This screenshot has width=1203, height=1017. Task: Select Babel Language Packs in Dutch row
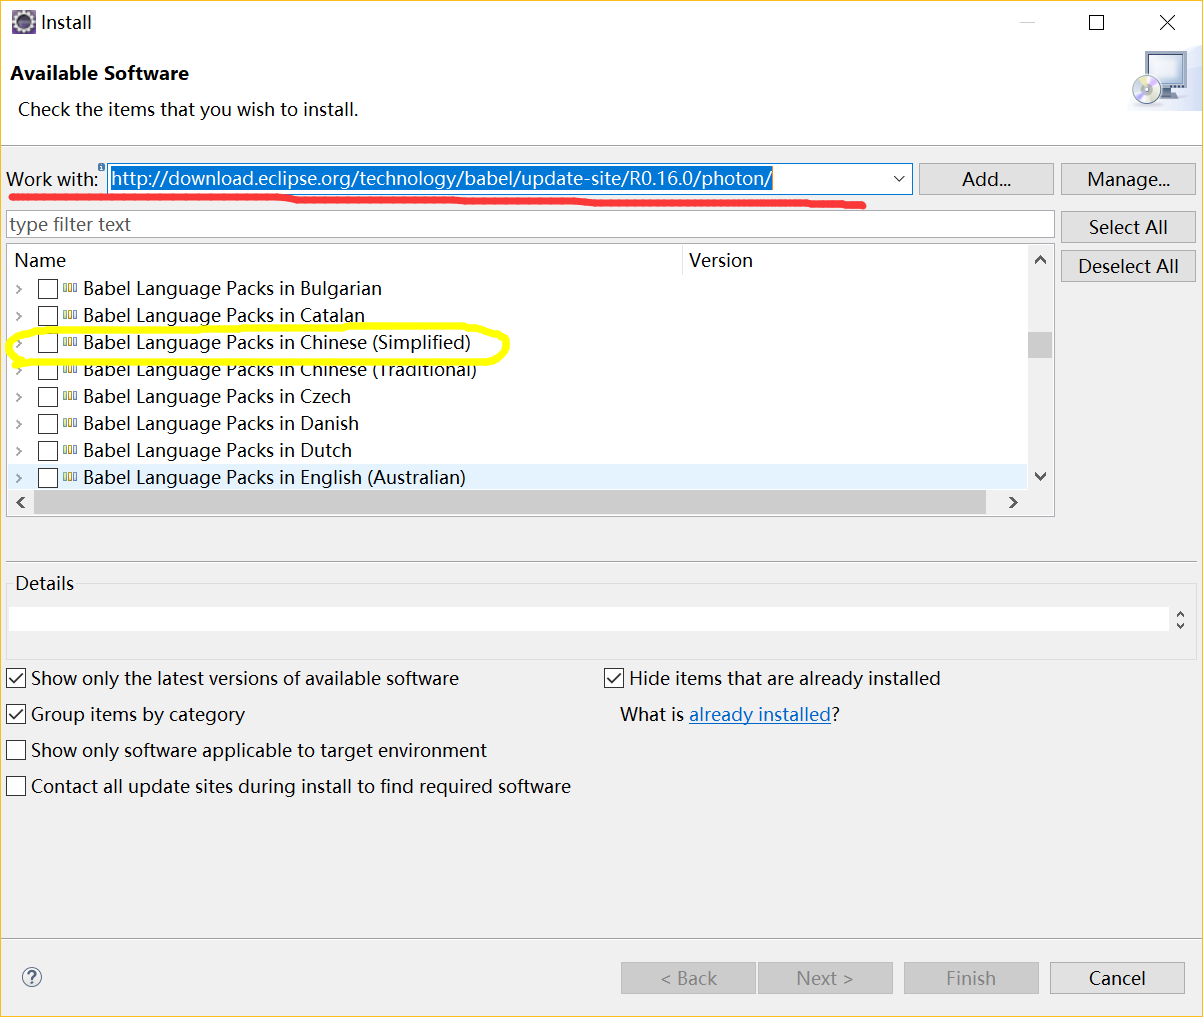click(x=218, y=451)
